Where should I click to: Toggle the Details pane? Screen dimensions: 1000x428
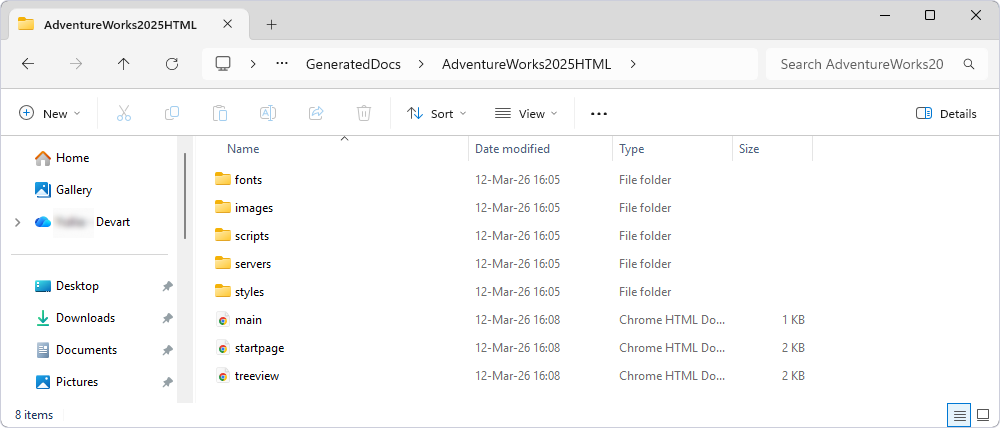click(946, 114)
